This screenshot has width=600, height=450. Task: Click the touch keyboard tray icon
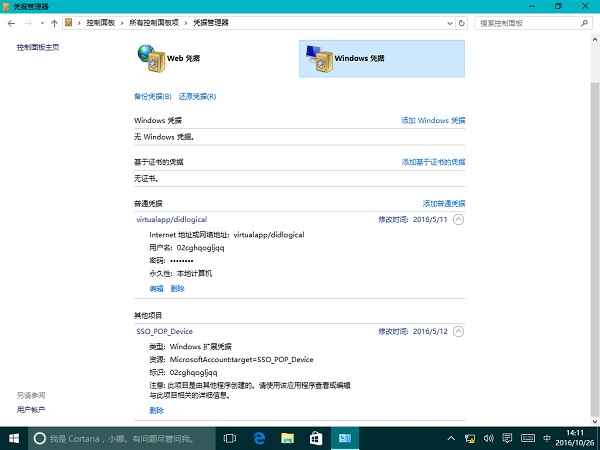tap(528, 439)
